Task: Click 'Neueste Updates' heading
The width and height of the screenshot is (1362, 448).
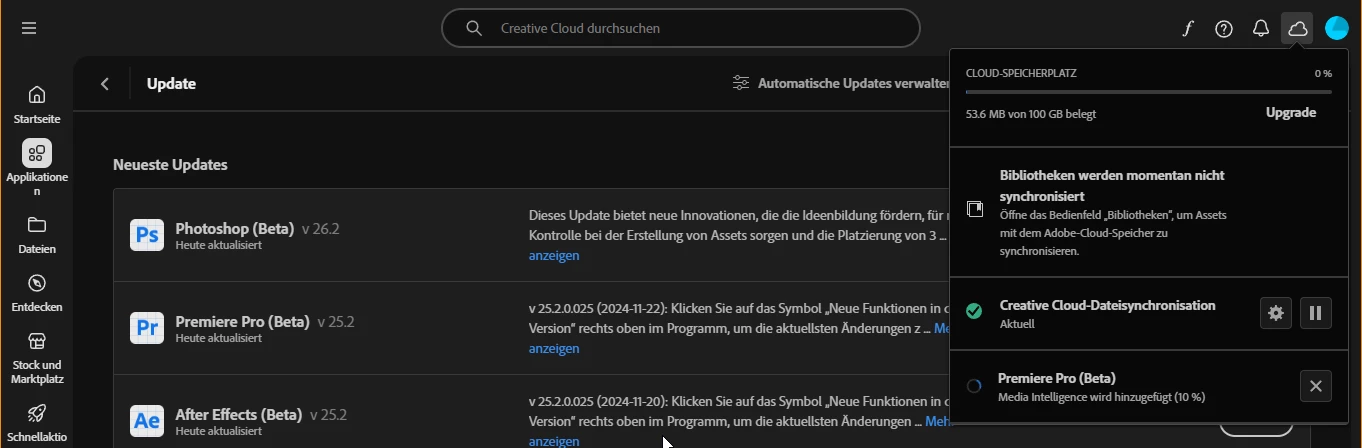Action: (170, 164)
